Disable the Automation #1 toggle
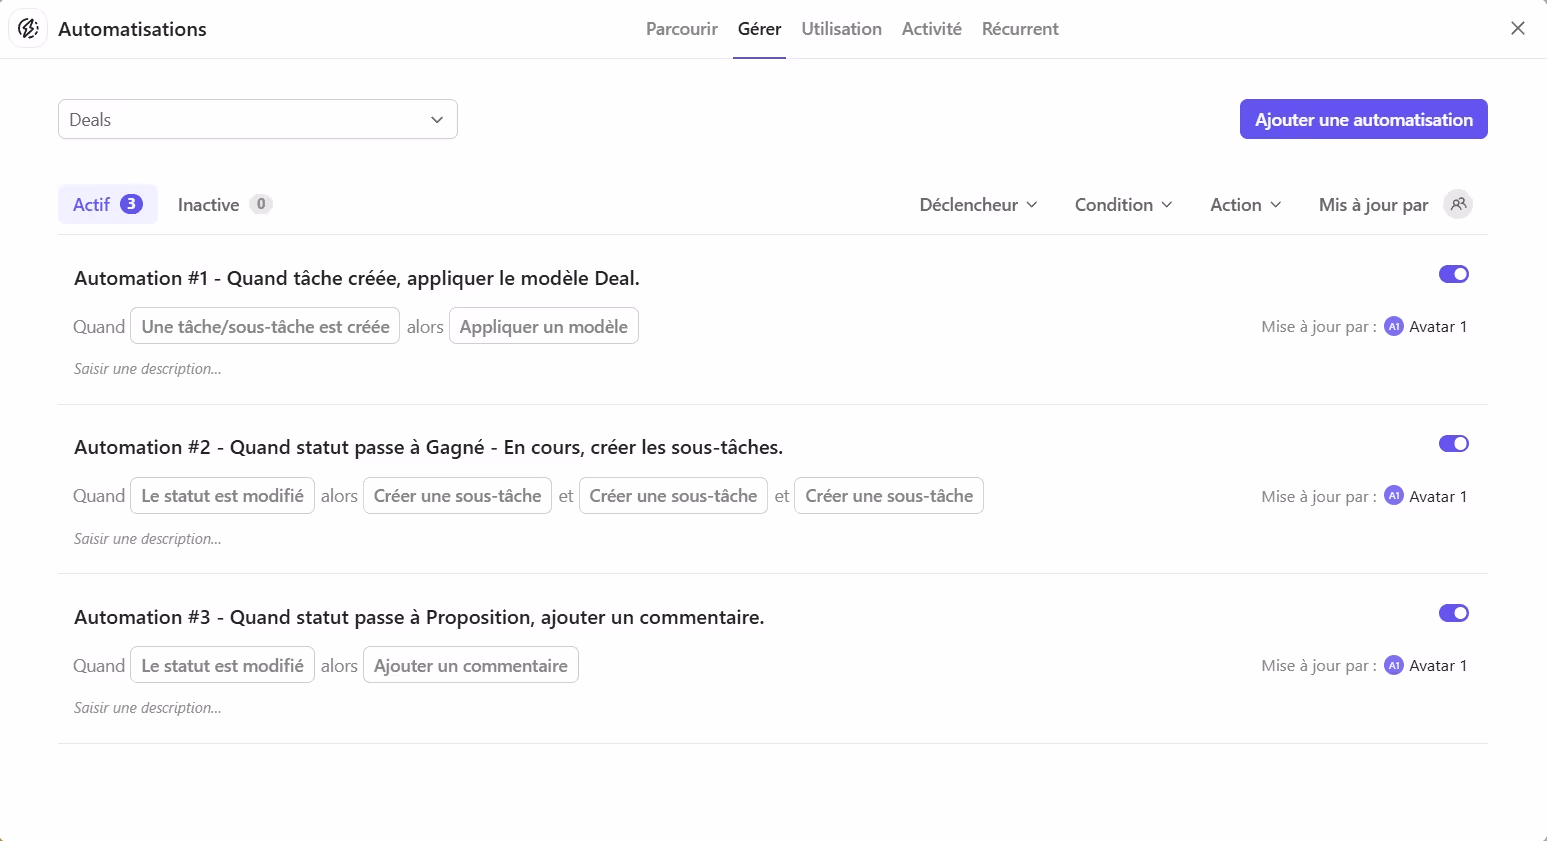 1454,273
